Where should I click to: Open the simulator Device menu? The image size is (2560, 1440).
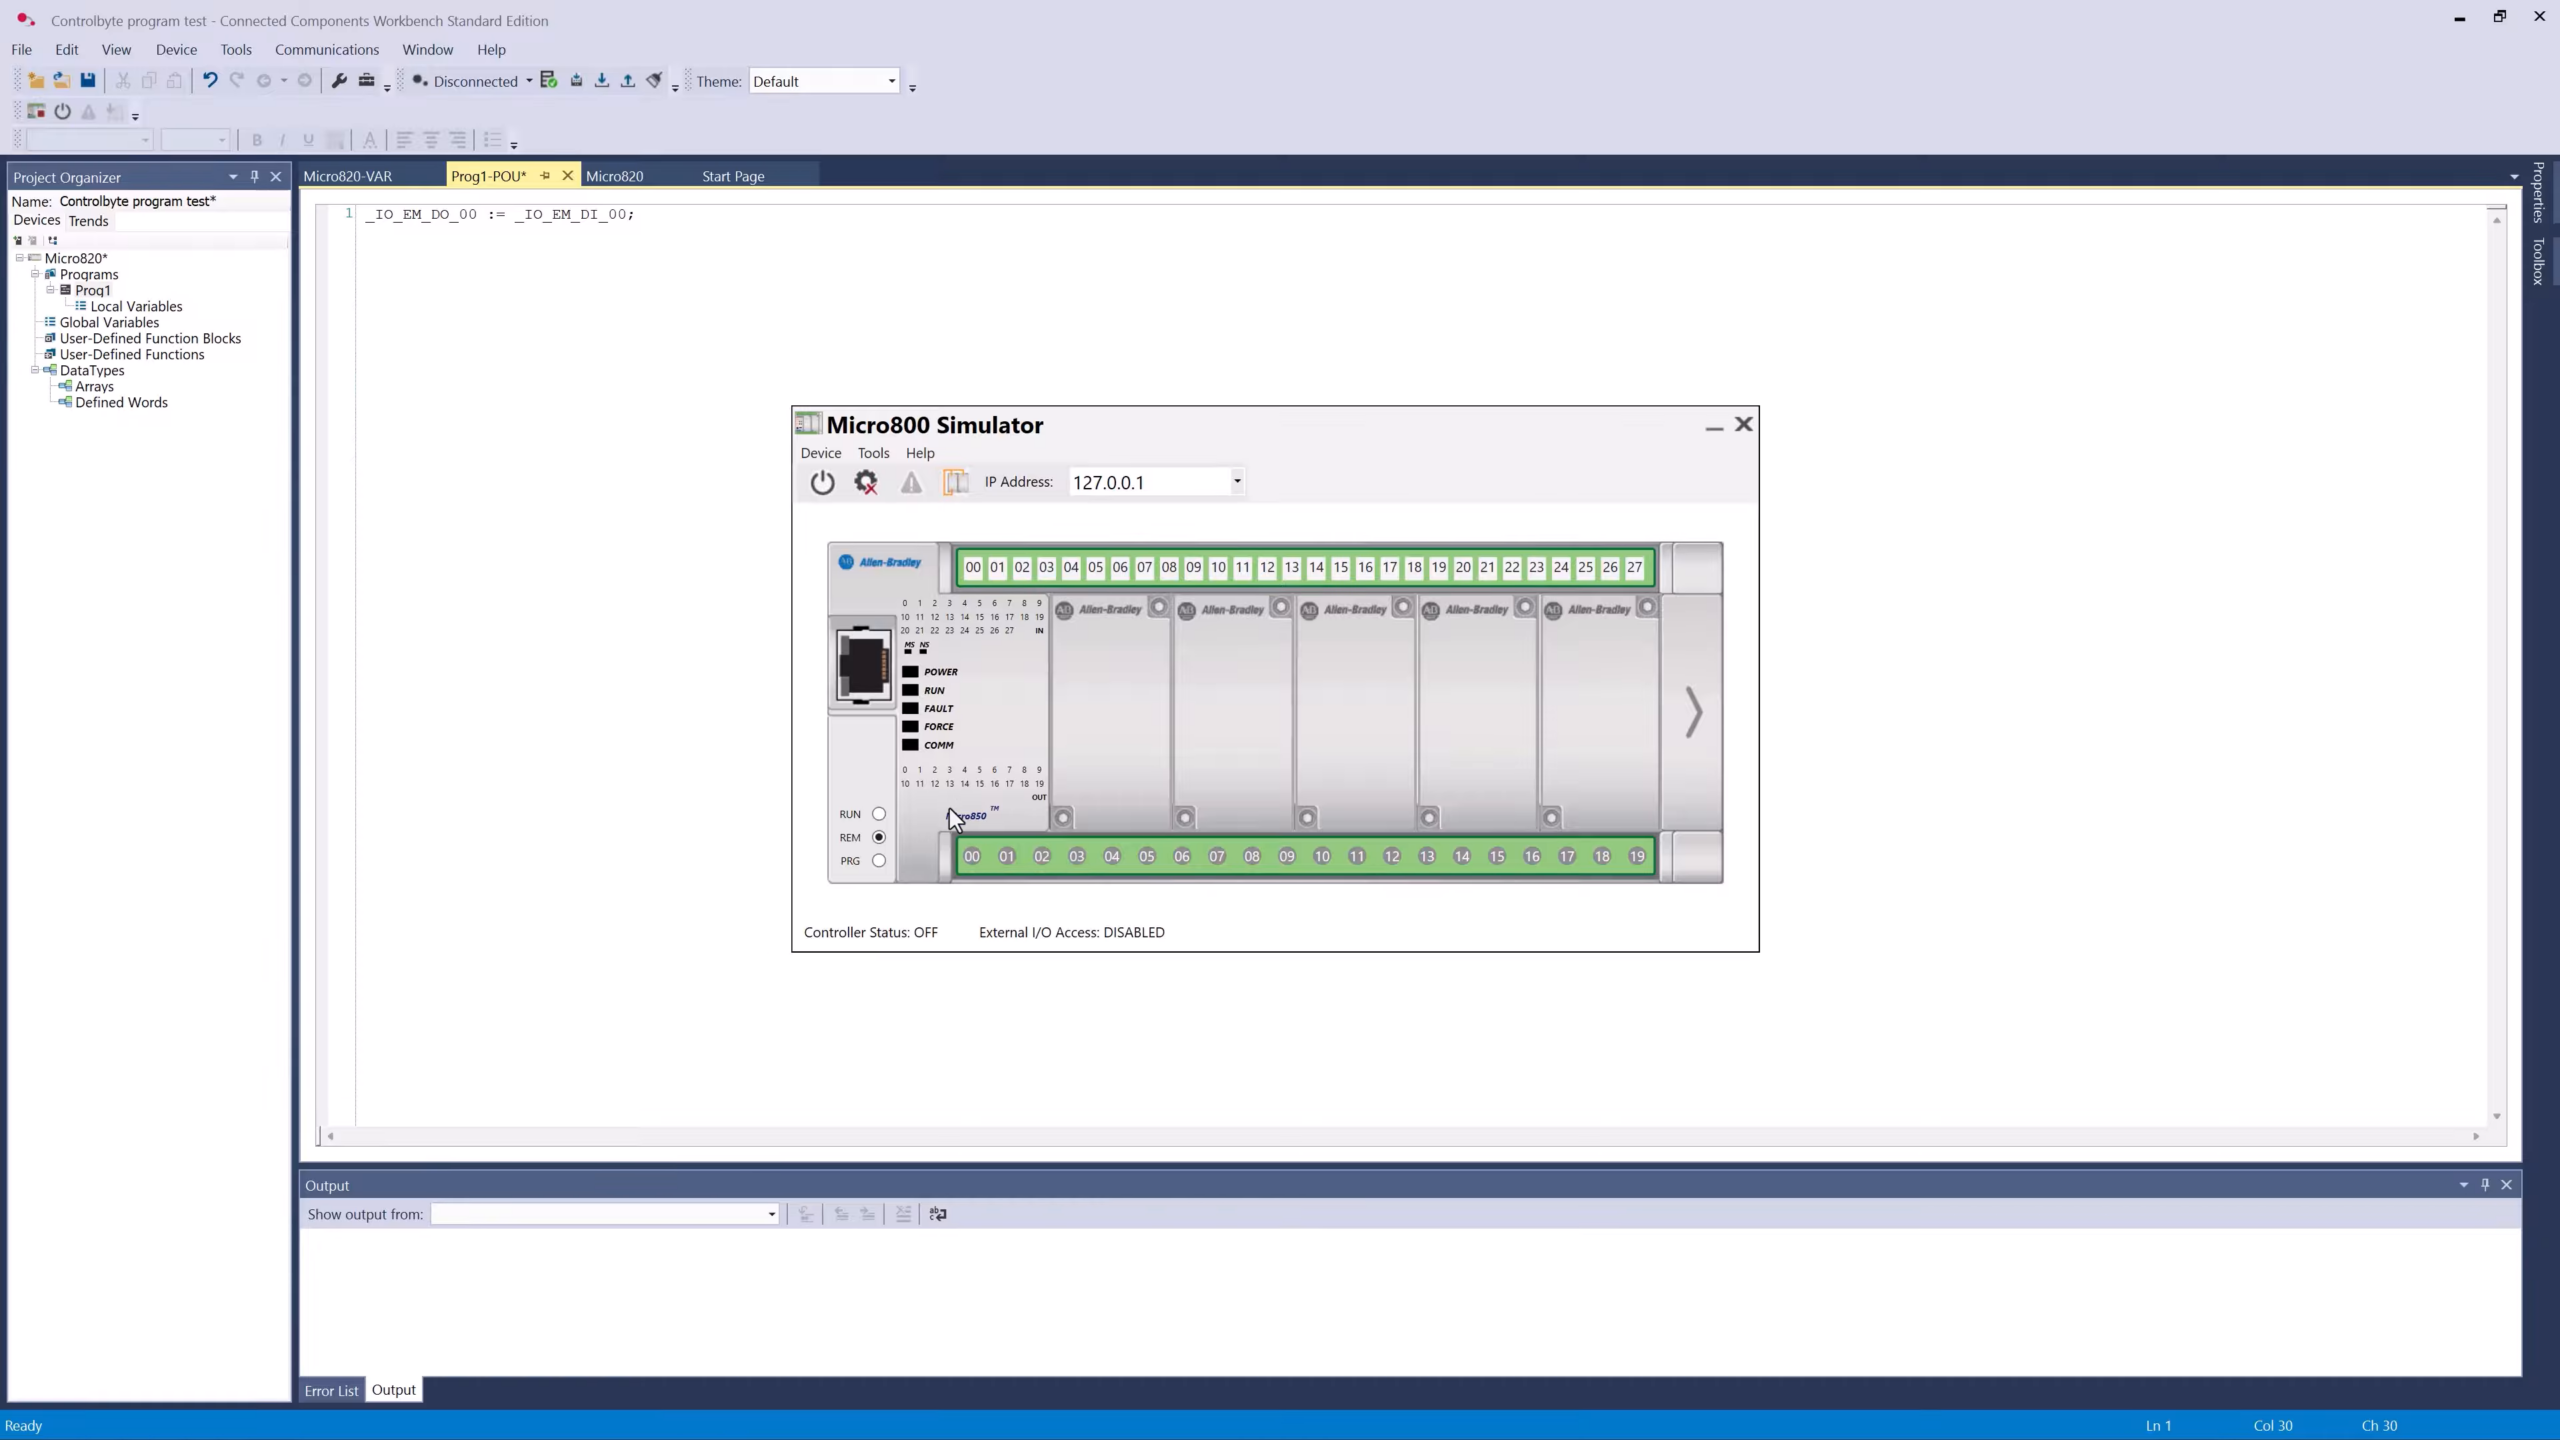[821, 453]
